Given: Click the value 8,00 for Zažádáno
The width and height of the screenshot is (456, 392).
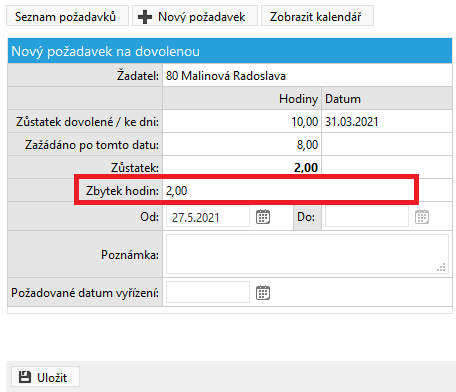Looking at the screenshot, I should 307,145.
